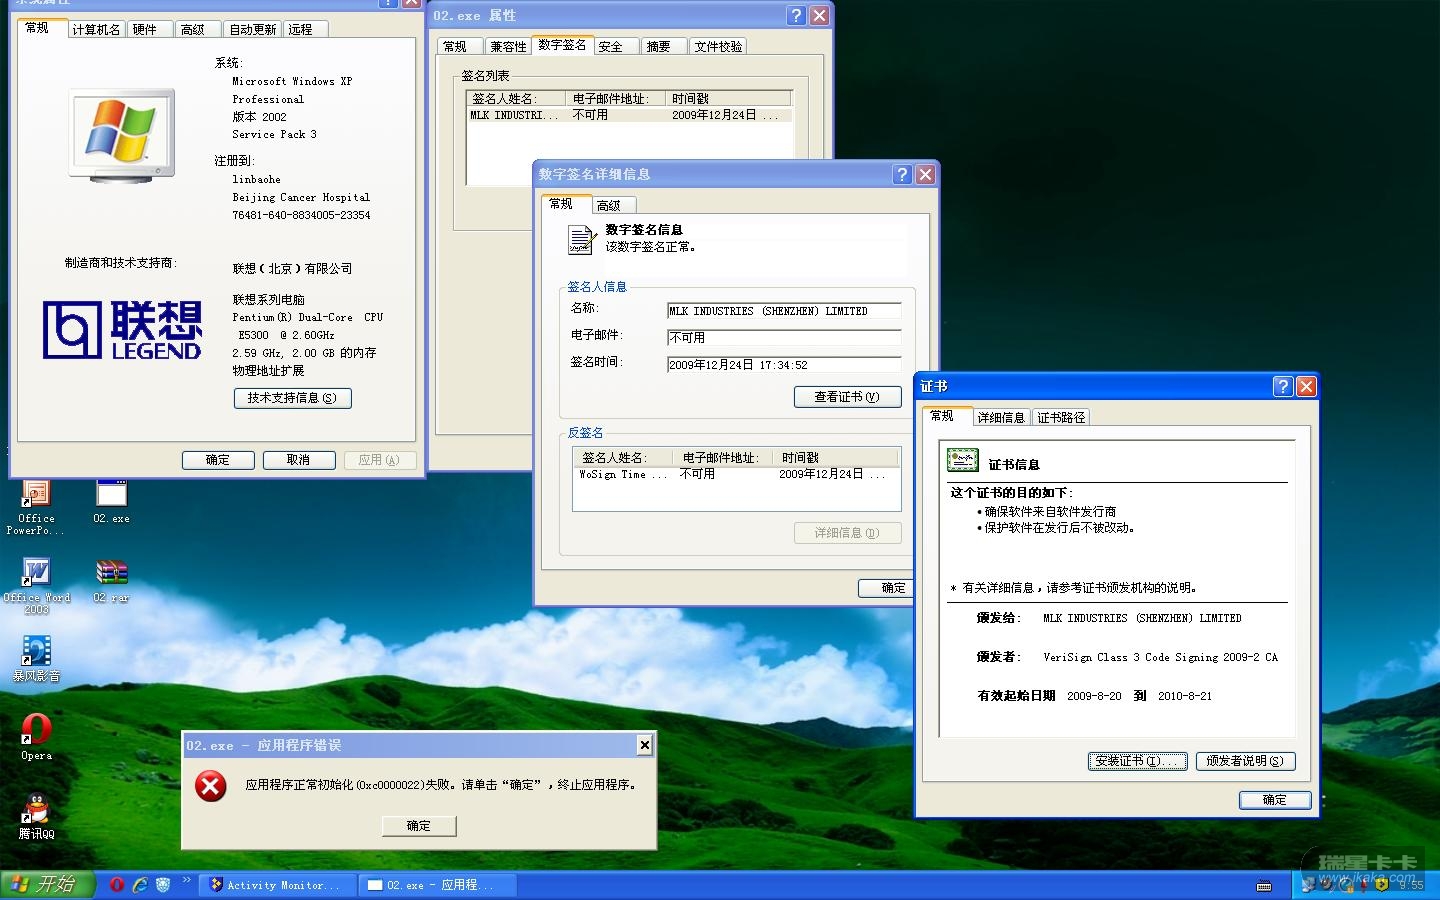Close the 02.exe 应用程序错误 dialog with its X
Image resolution: width=1440 pixels, height=900 pixels.
click(645, 745)
